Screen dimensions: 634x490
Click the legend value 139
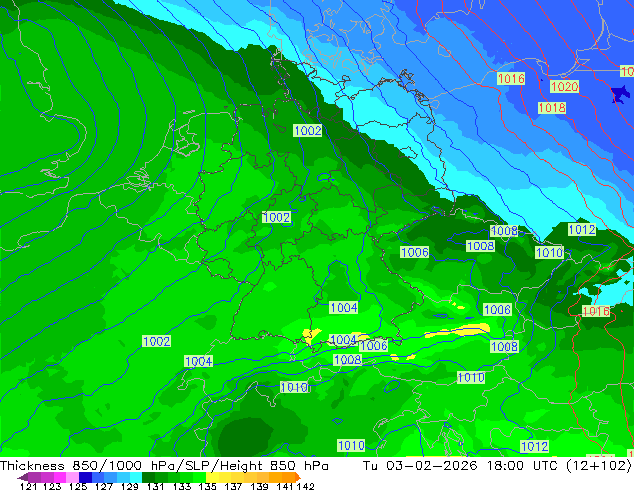coord(259,486)
